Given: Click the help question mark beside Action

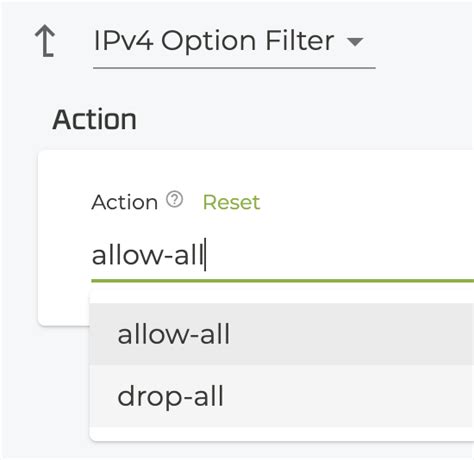Looking at the screenshot, I should click(x=175, y=200).
